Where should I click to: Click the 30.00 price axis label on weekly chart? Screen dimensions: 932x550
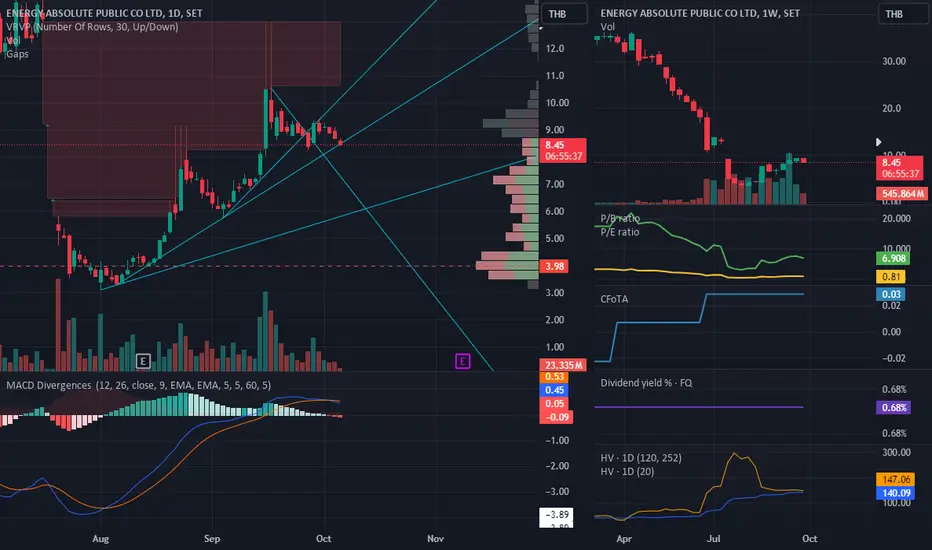[894, 61]
